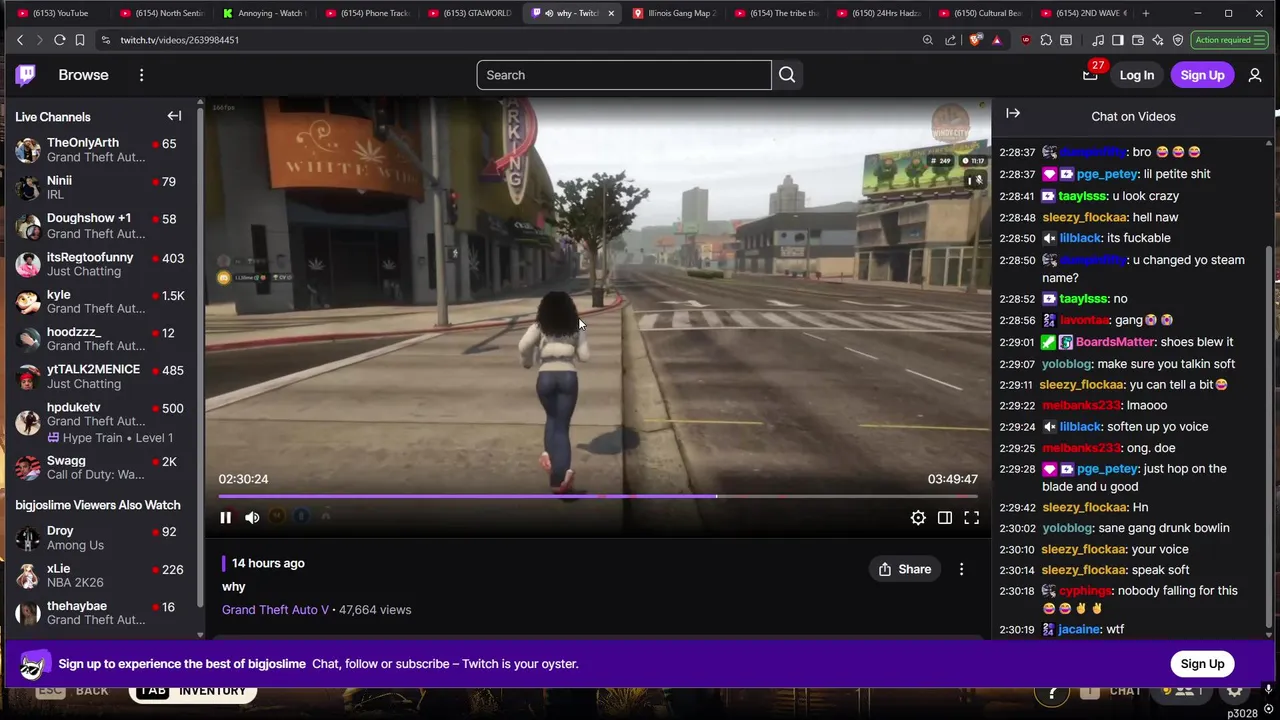Open the Action required browser menu
This screenshot has height=720, width=1280.
click(x=1229, y=40)
